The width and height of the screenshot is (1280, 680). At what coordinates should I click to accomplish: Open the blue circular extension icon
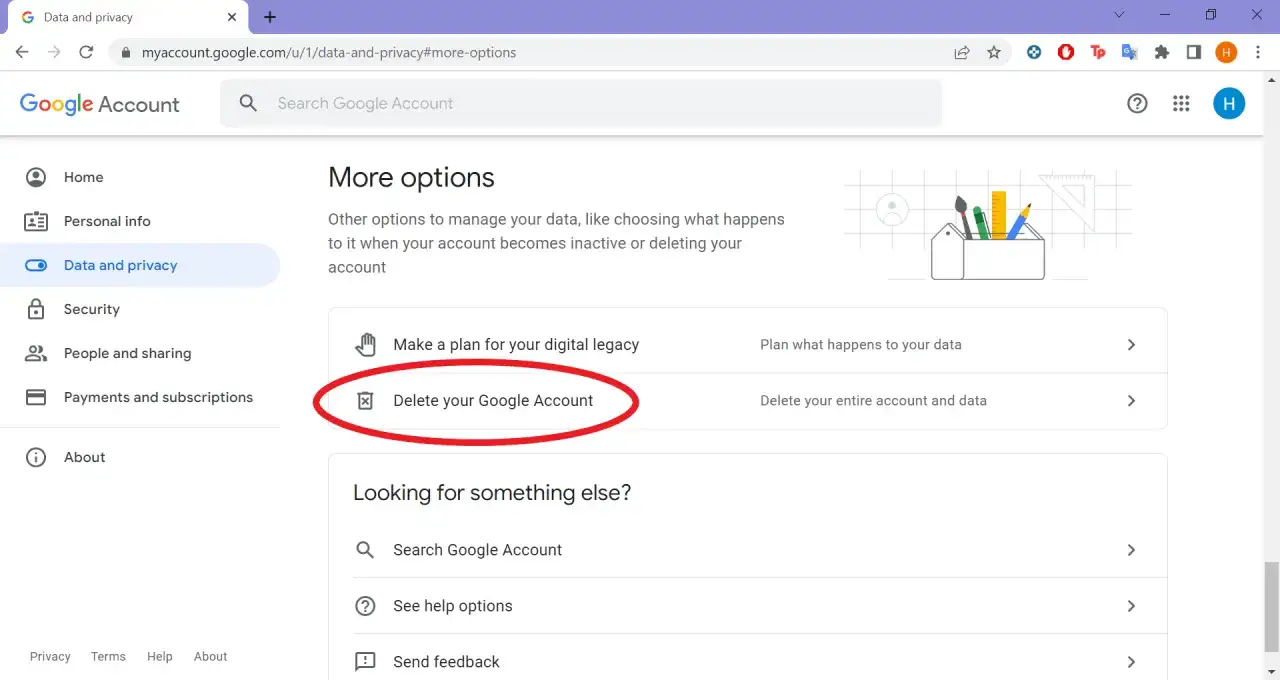click(1034, 52)
